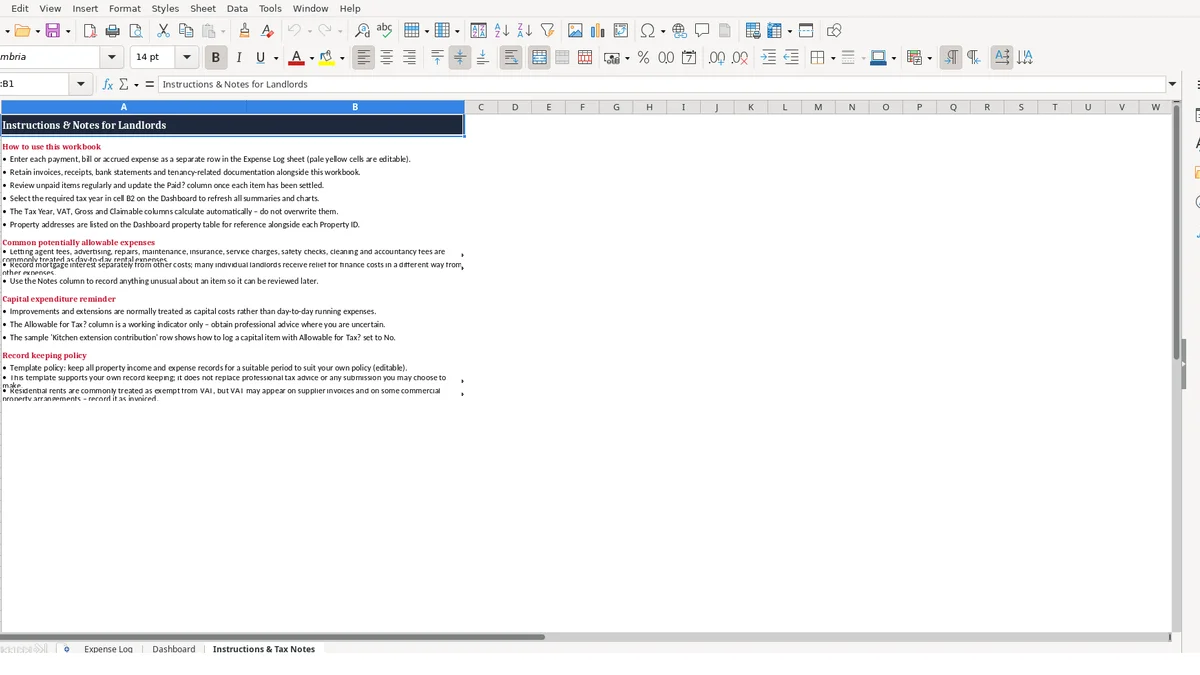Open special character dropdown arrow
Image resolution: width=1200 pixels, height=675 pixels.
[663, 31]
